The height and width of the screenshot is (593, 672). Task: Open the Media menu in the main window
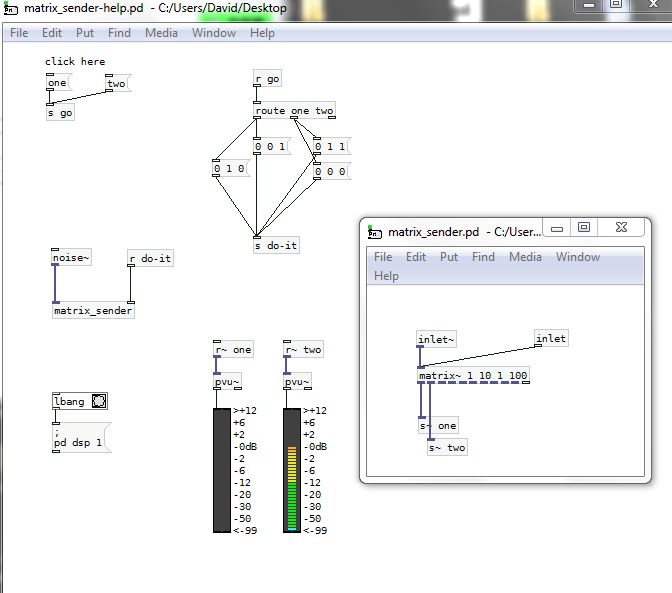161,33
